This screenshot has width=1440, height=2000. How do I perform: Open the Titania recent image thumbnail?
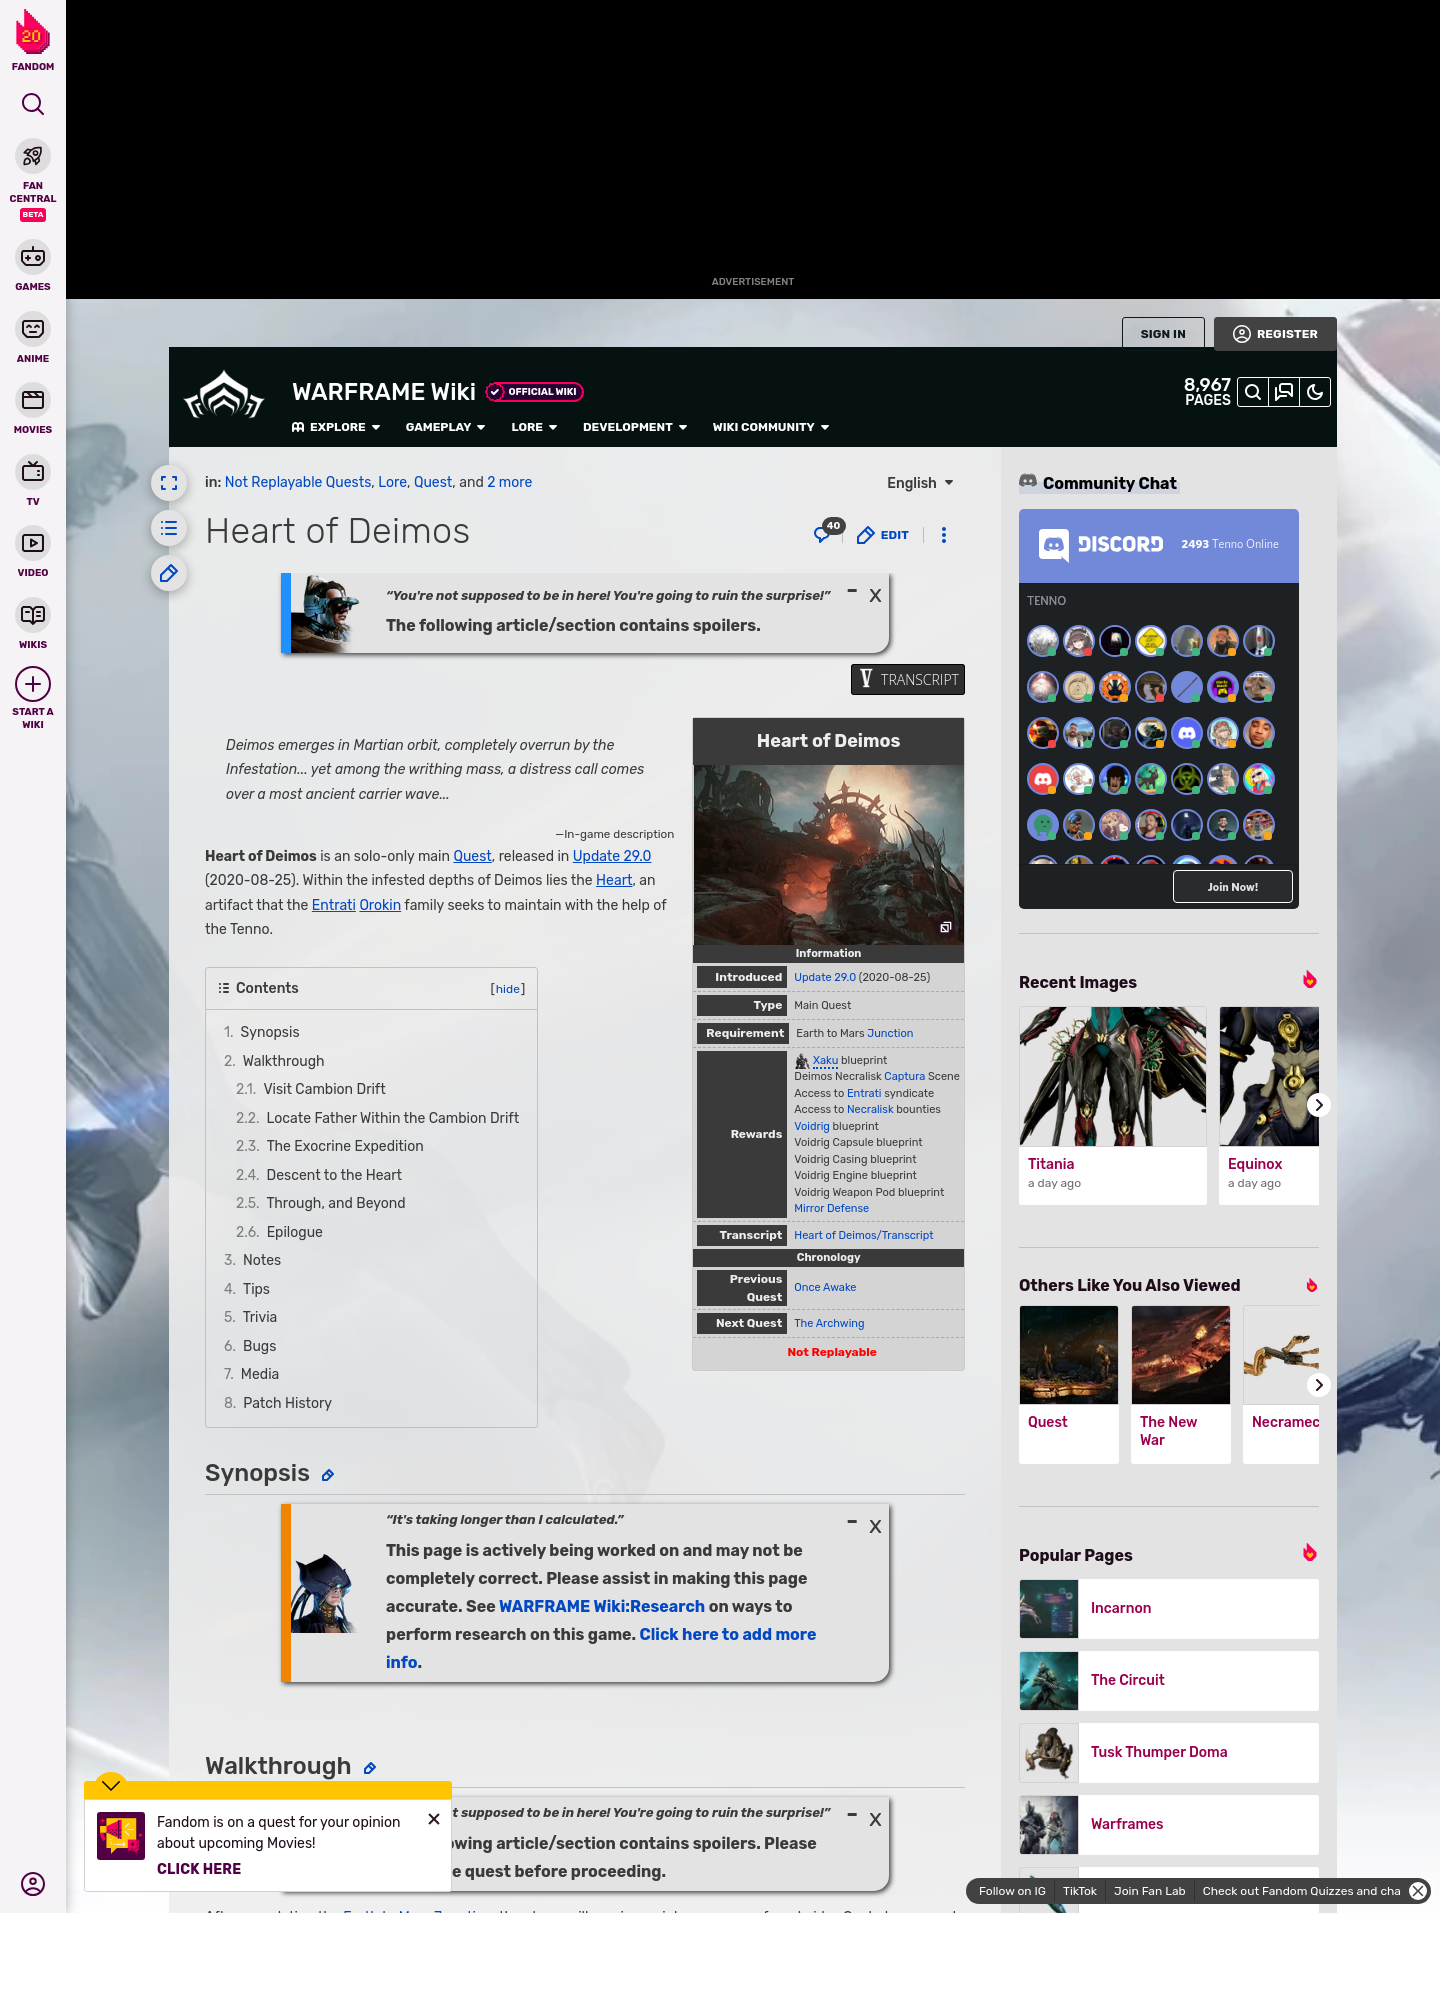(x=1113, y=1076)
